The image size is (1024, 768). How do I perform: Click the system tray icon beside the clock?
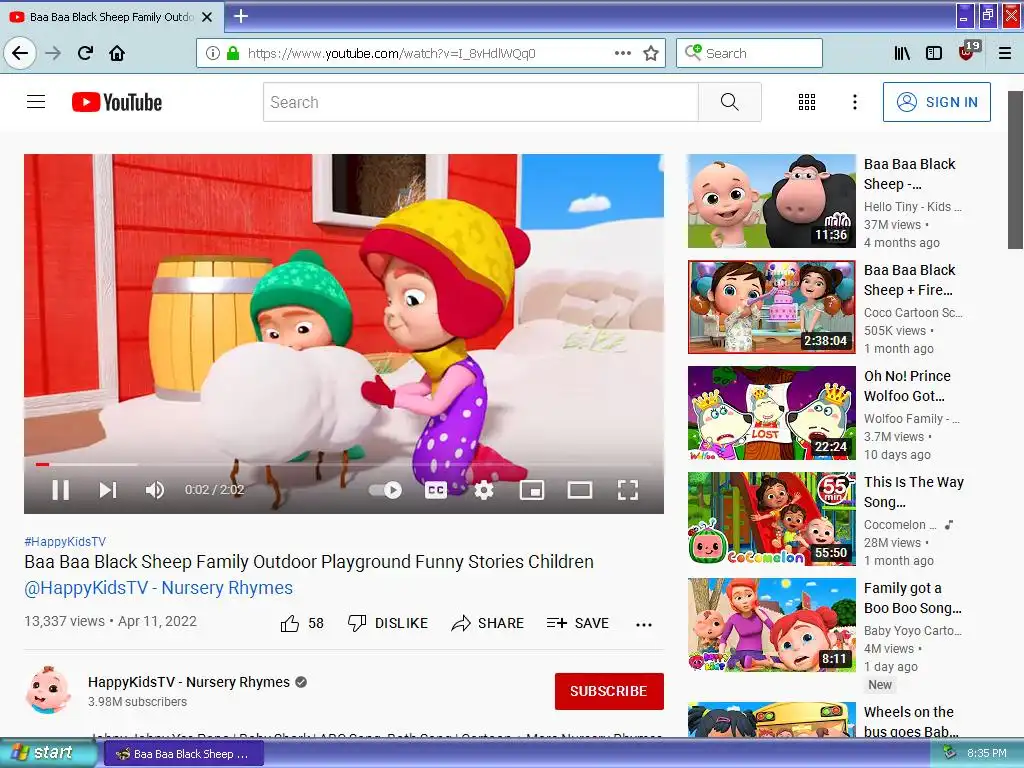949,753
